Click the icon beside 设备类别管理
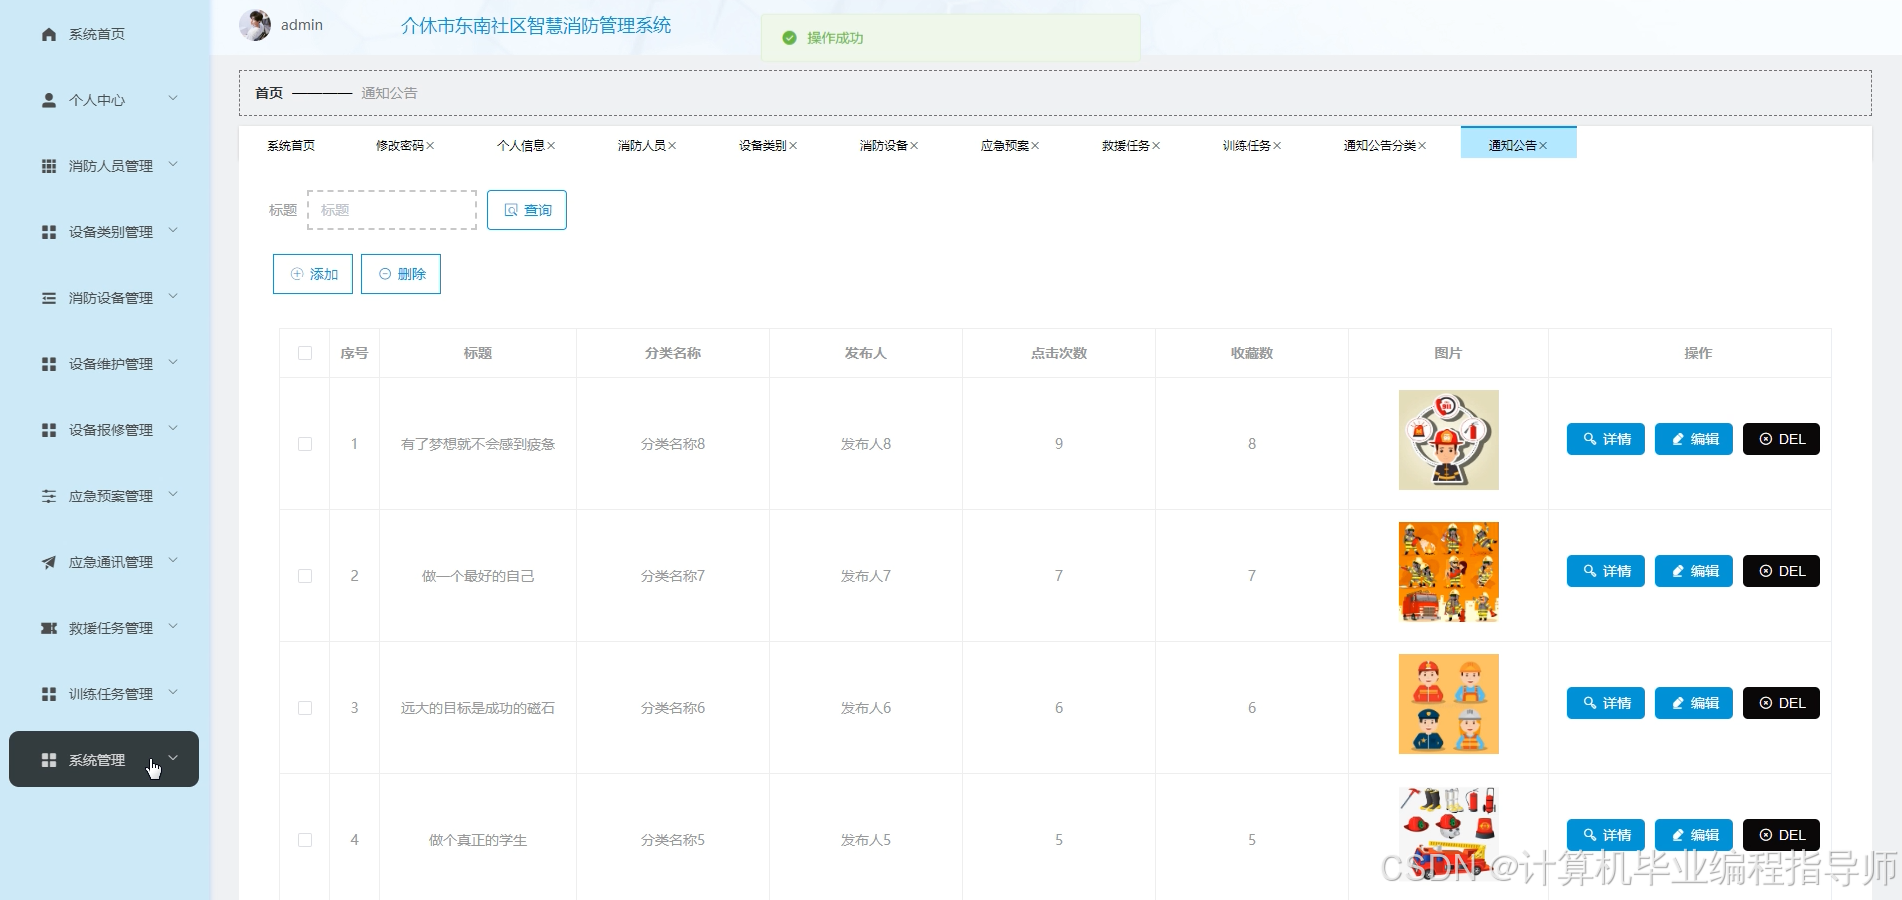1902x900 pixels. [x=48, y=232]
